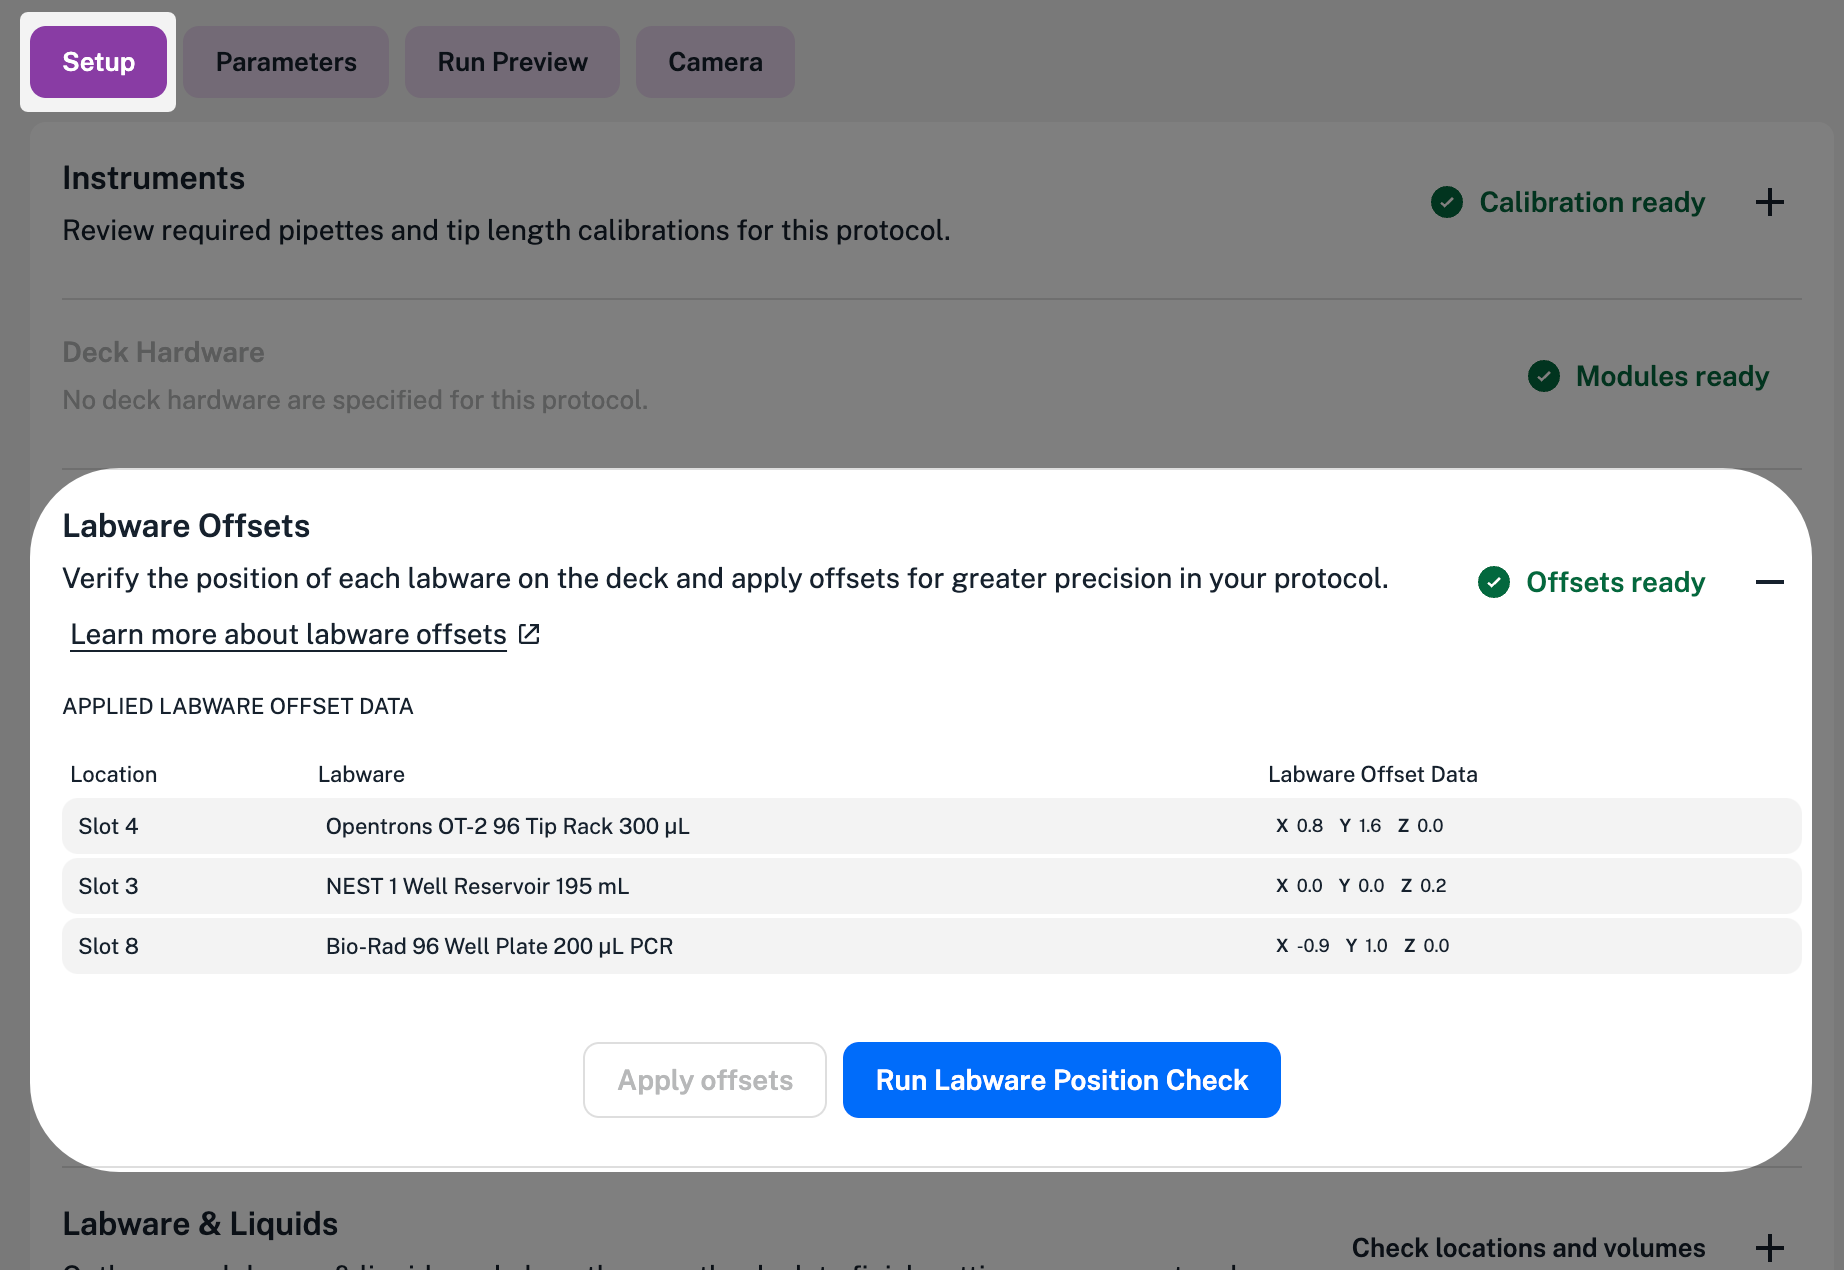Open the external link icon beside labware offsets

[528, 633]
